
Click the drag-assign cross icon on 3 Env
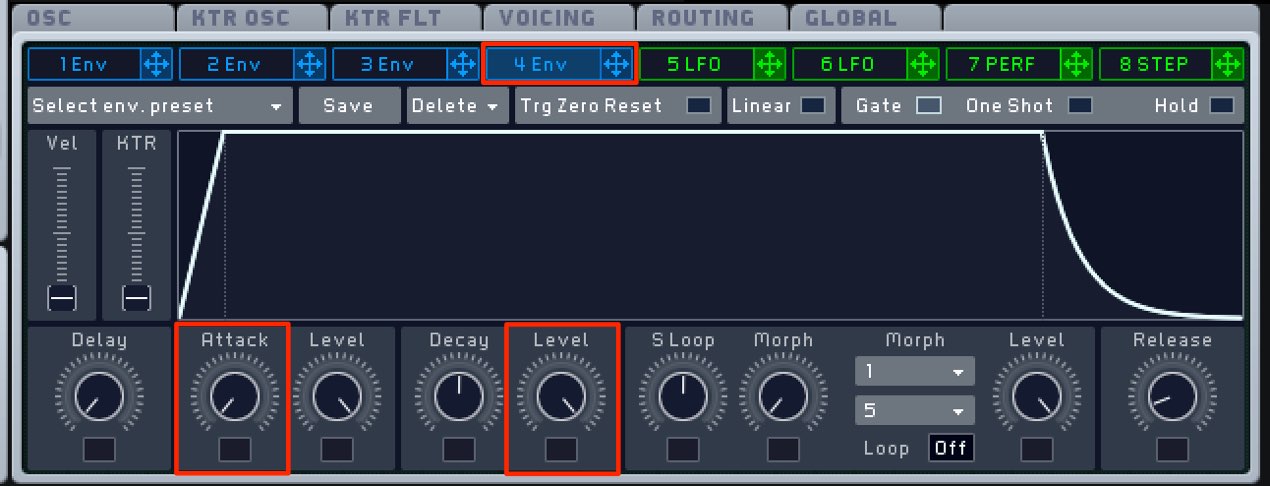pos(462,65)
